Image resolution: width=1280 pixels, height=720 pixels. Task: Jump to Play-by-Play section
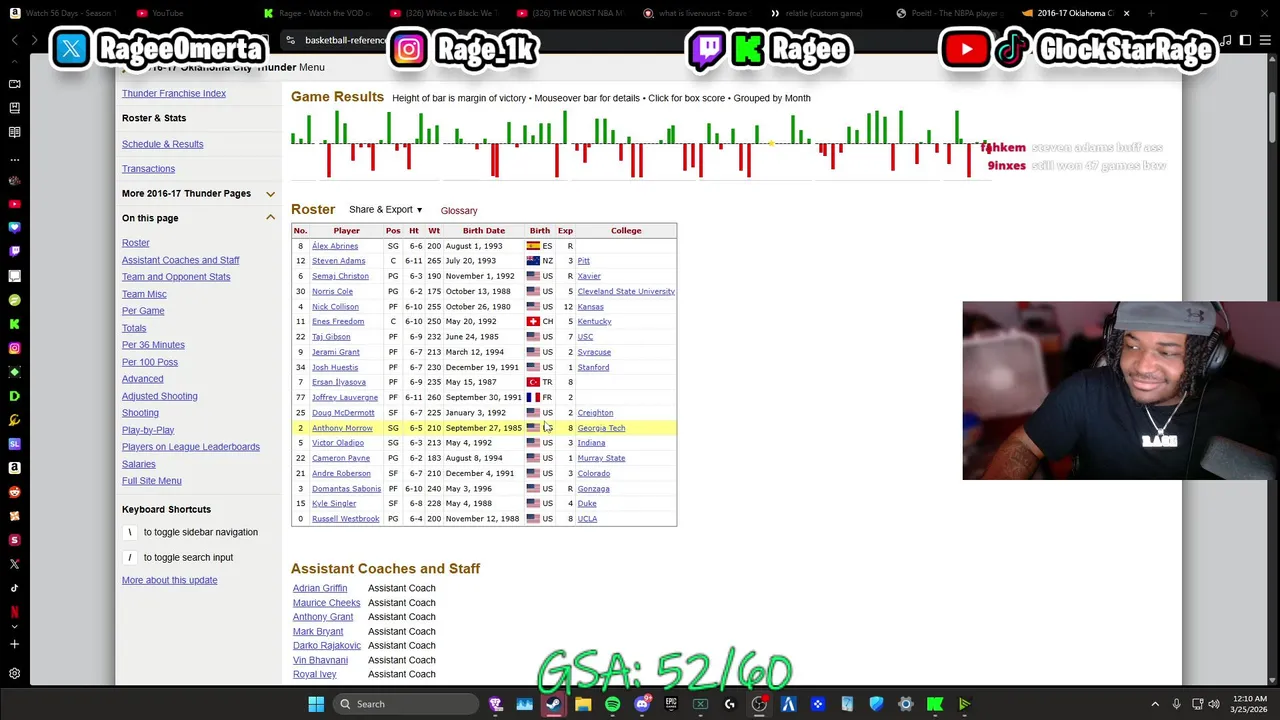click(148, 430)
